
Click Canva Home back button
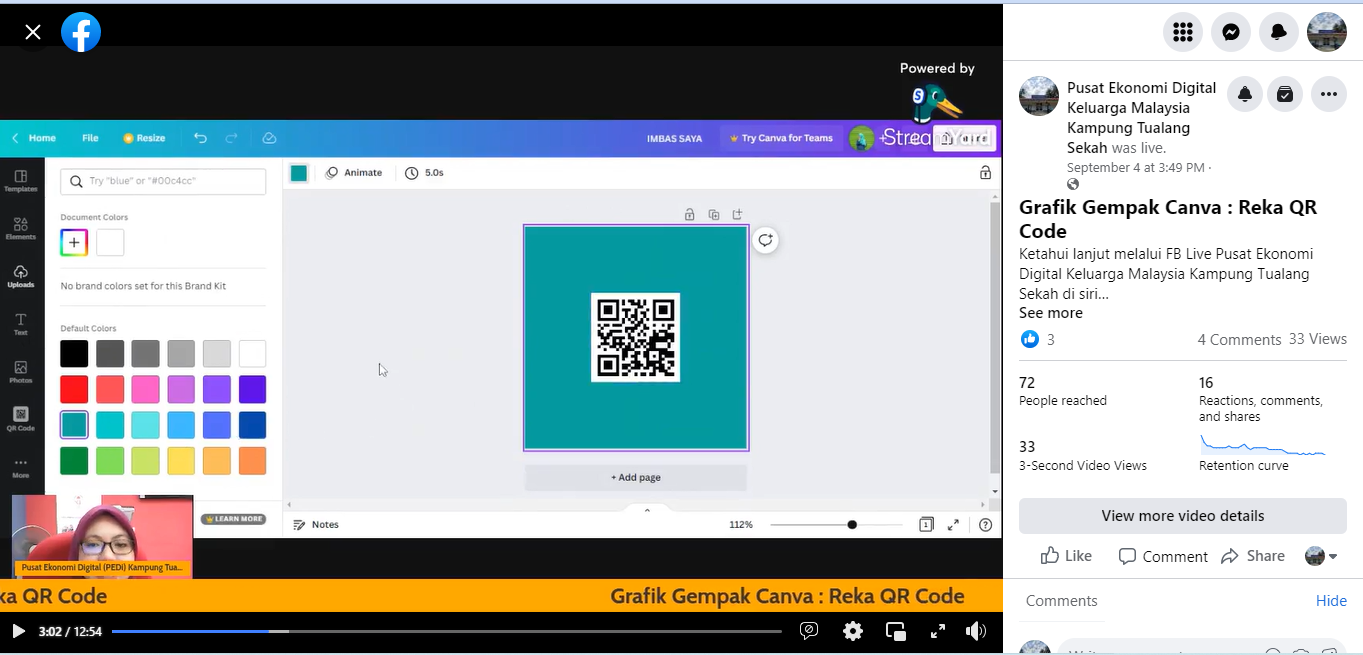tap(34, 138)
